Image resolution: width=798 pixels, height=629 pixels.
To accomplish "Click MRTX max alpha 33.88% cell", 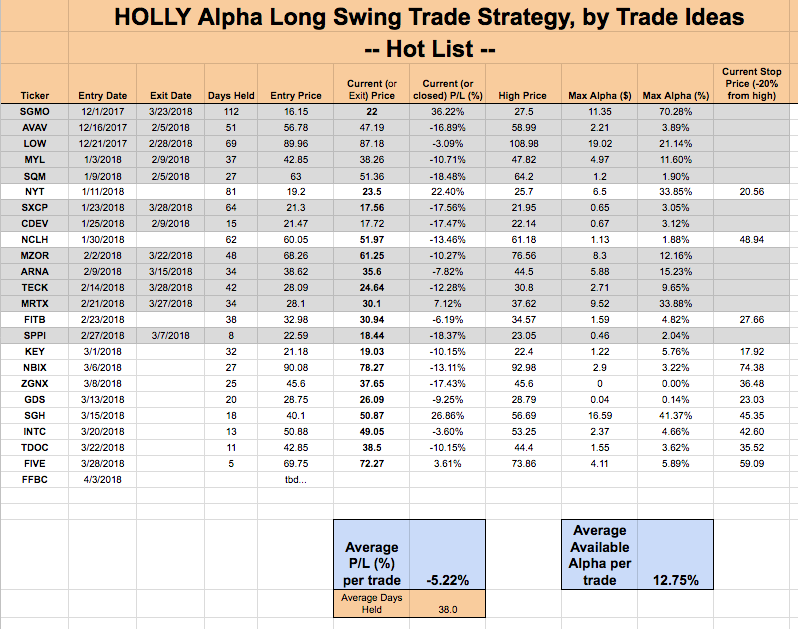I will (675, 304).
